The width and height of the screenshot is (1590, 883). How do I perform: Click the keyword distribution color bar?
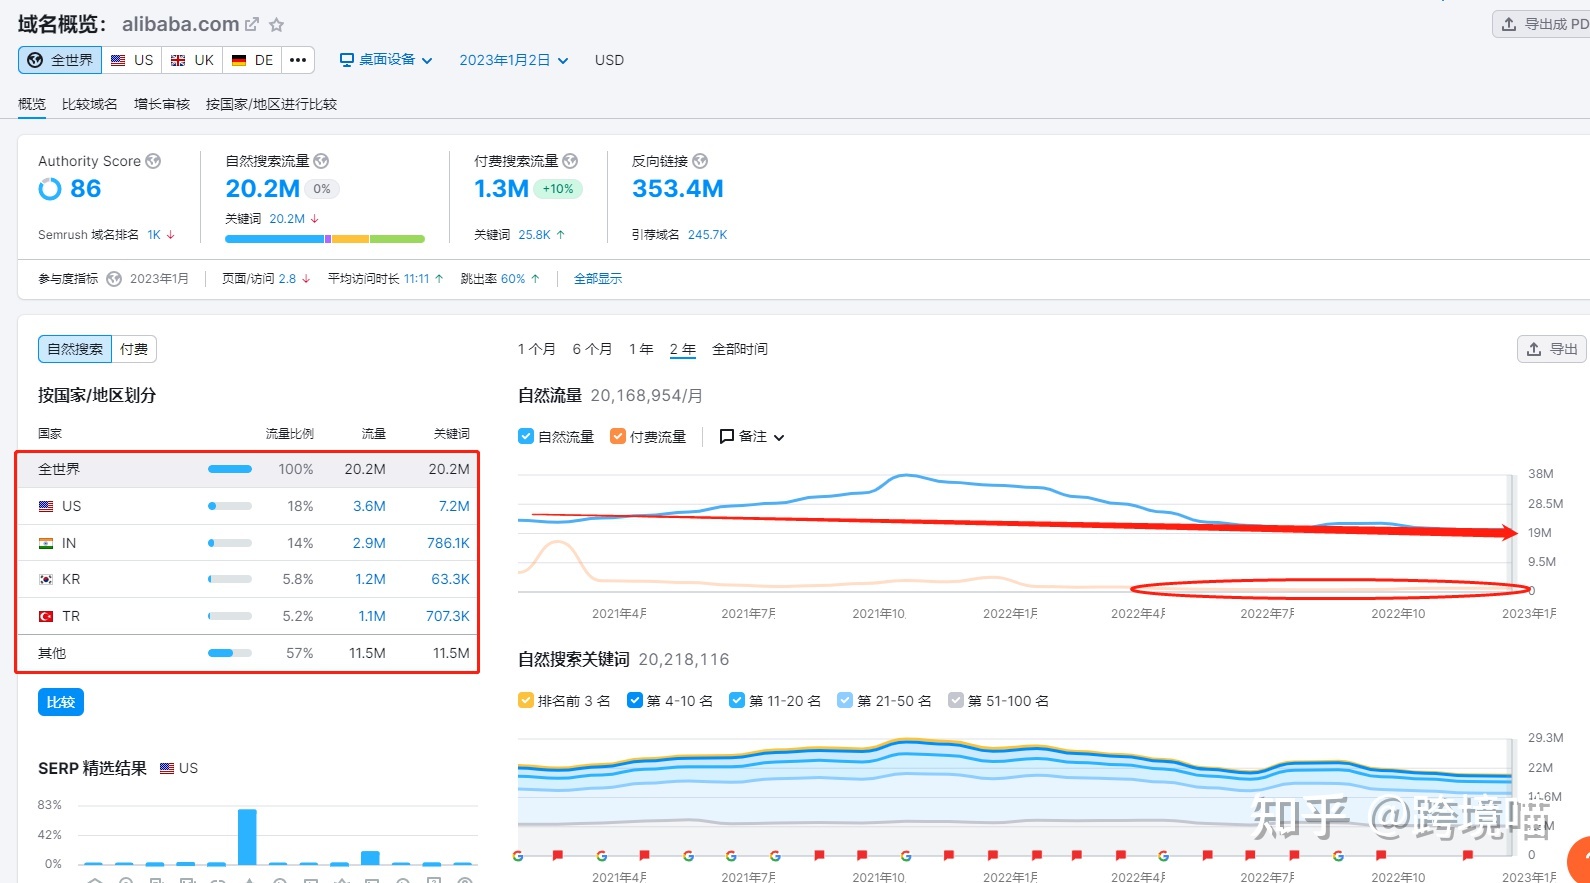[x=325, y=239]
